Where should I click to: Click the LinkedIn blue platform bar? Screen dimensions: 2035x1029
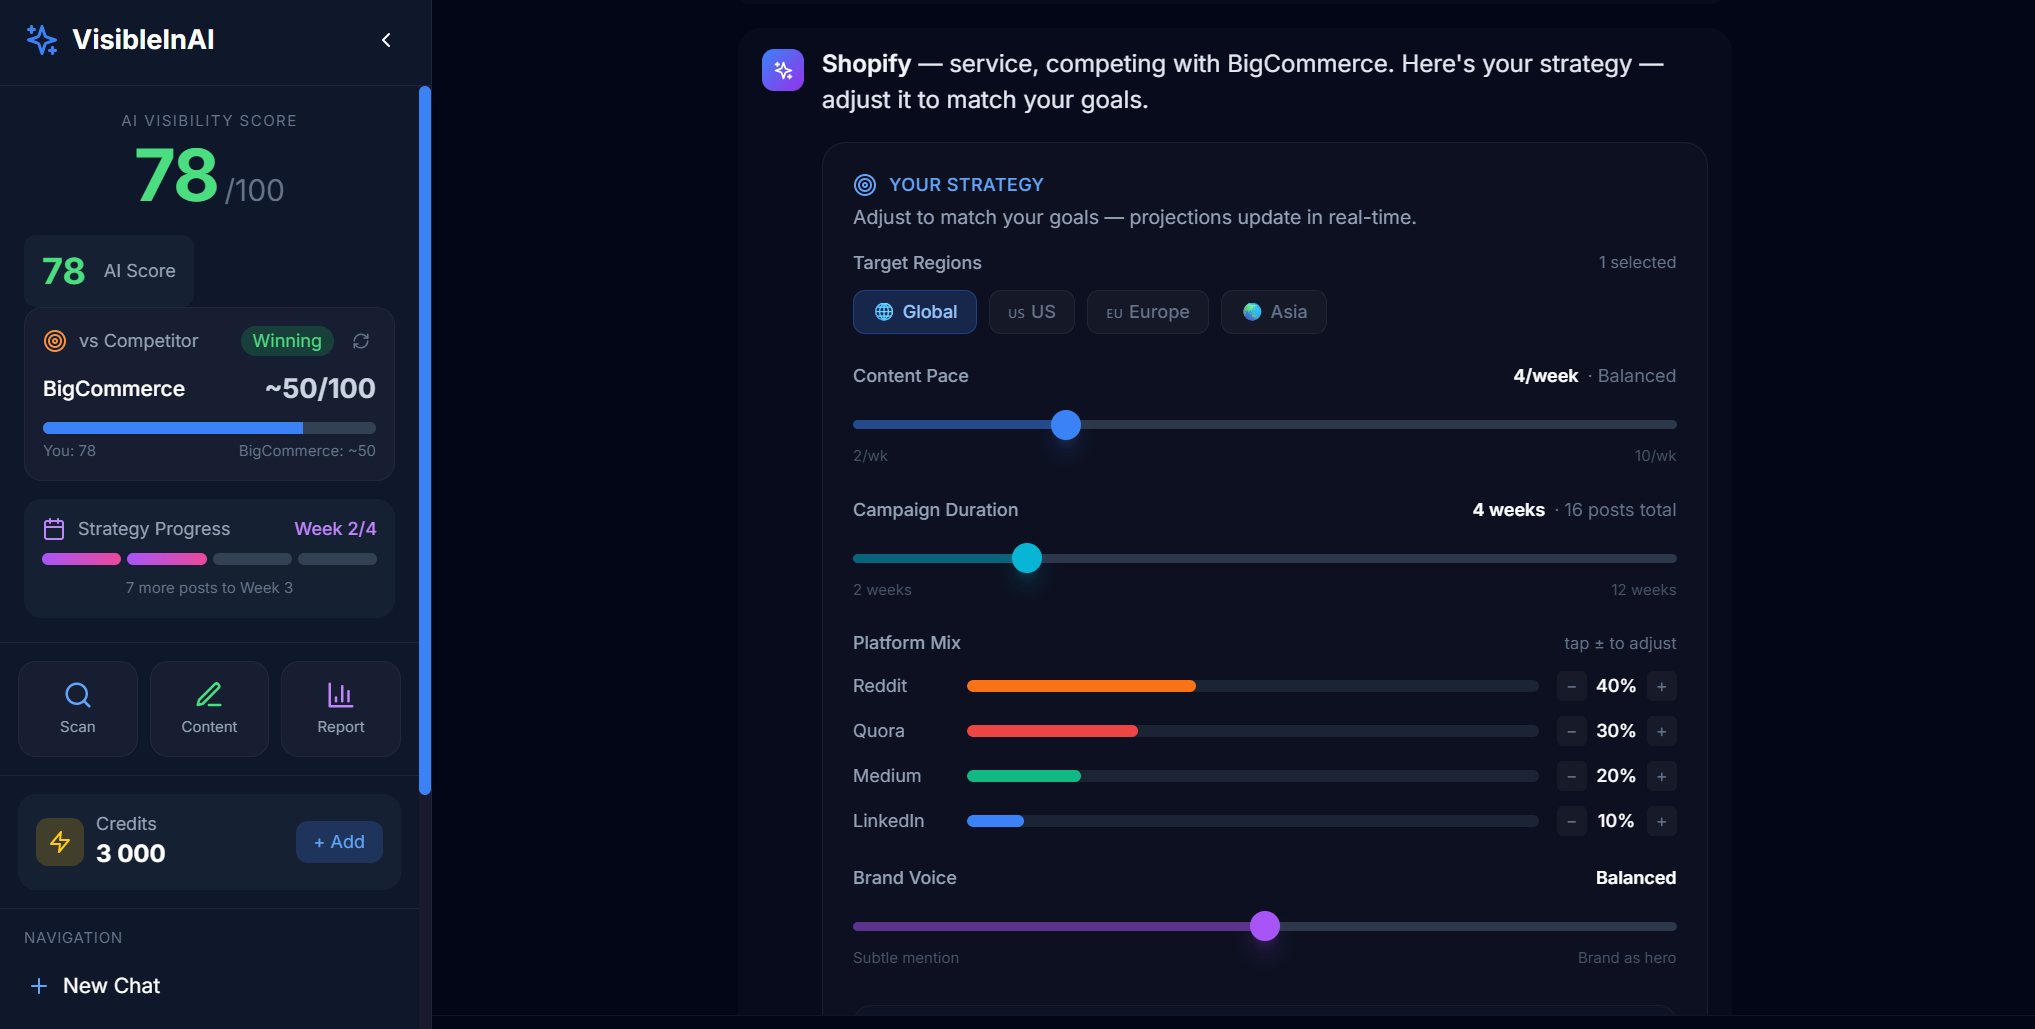tap(995, 821)
